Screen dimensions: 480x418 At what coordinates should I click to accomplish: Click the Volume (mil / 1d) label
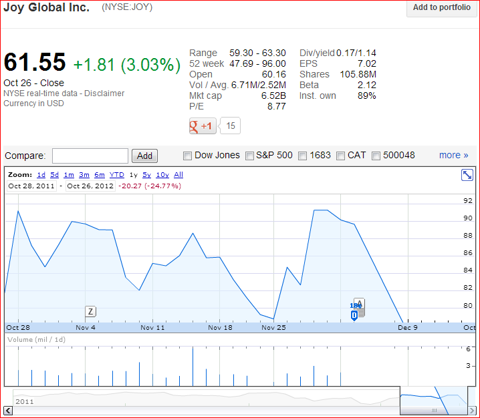point(36,340)
